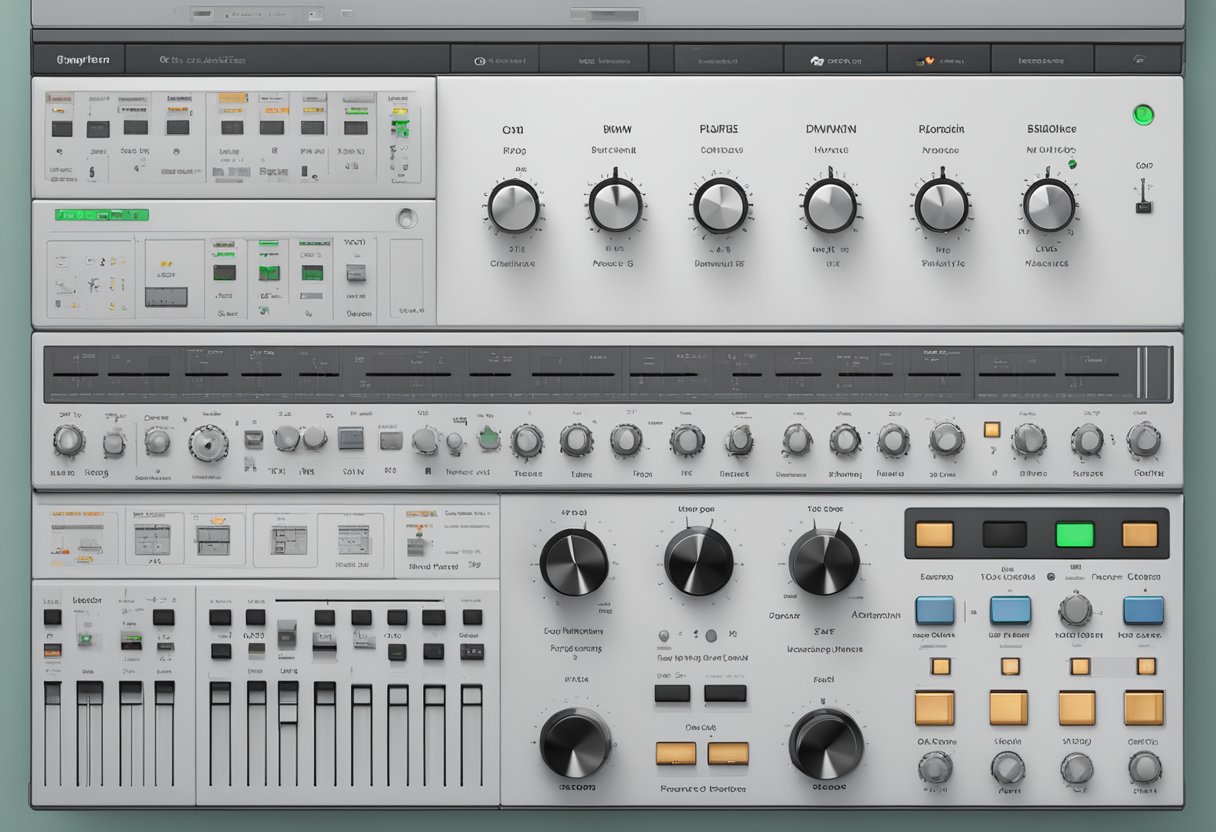
Task: Click the small gray knob between the blue buttons
Action: click(x=1075, y=609)
